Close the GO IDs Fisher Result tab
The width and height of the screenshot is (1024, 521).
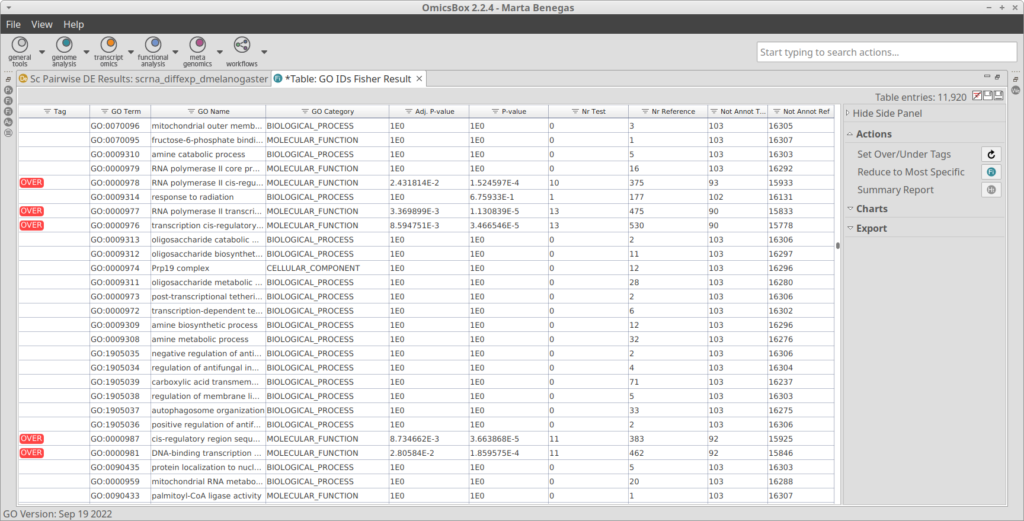click(419, 79)
